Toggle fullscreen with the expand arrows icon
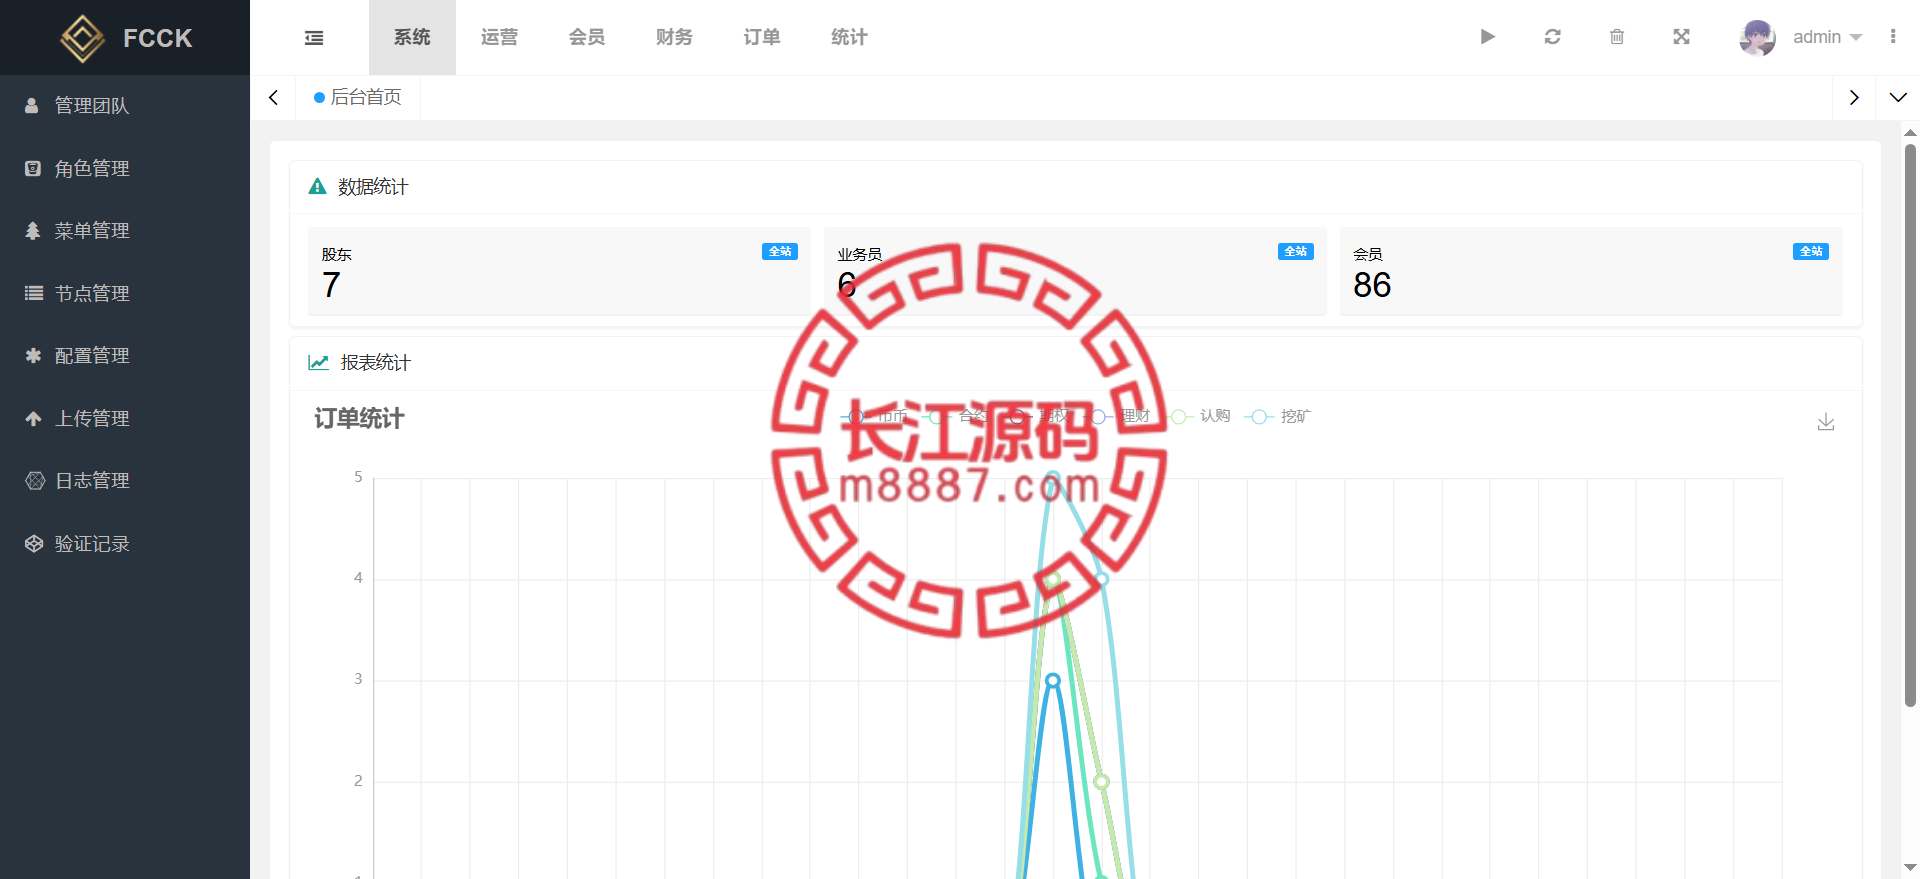The image size is (1920, 879). (1681, 37)
